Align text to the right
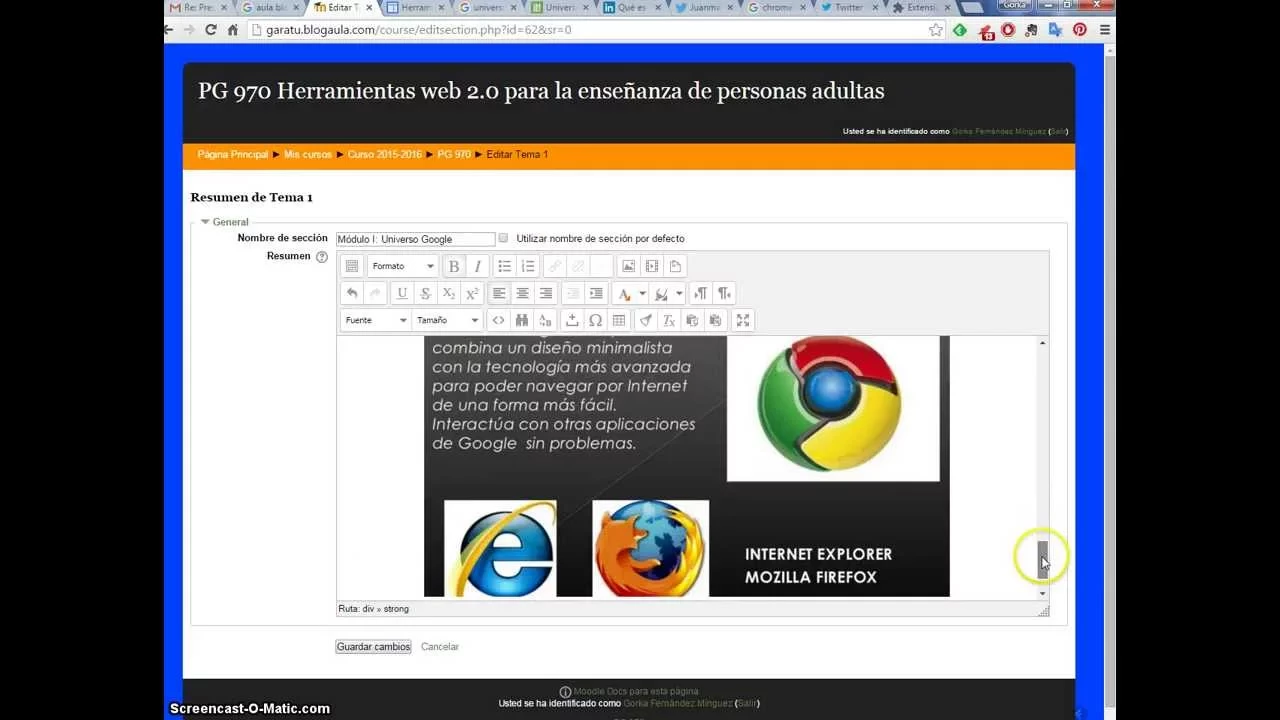Screen dimensions: 1280x720 [546, 293]
